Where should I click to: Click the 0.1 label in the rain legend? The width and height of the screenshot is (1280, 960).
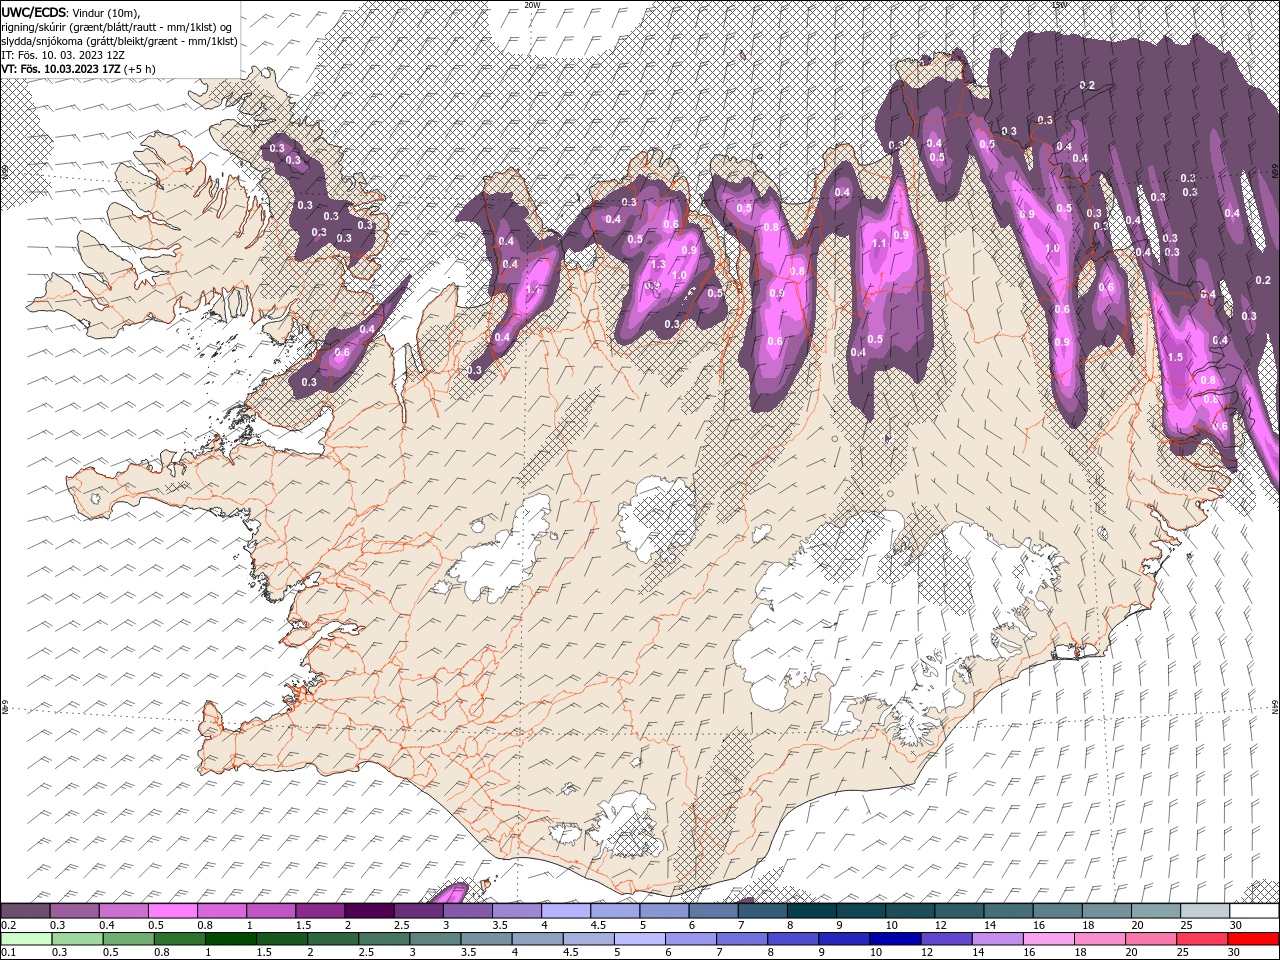tap(8, 953)
